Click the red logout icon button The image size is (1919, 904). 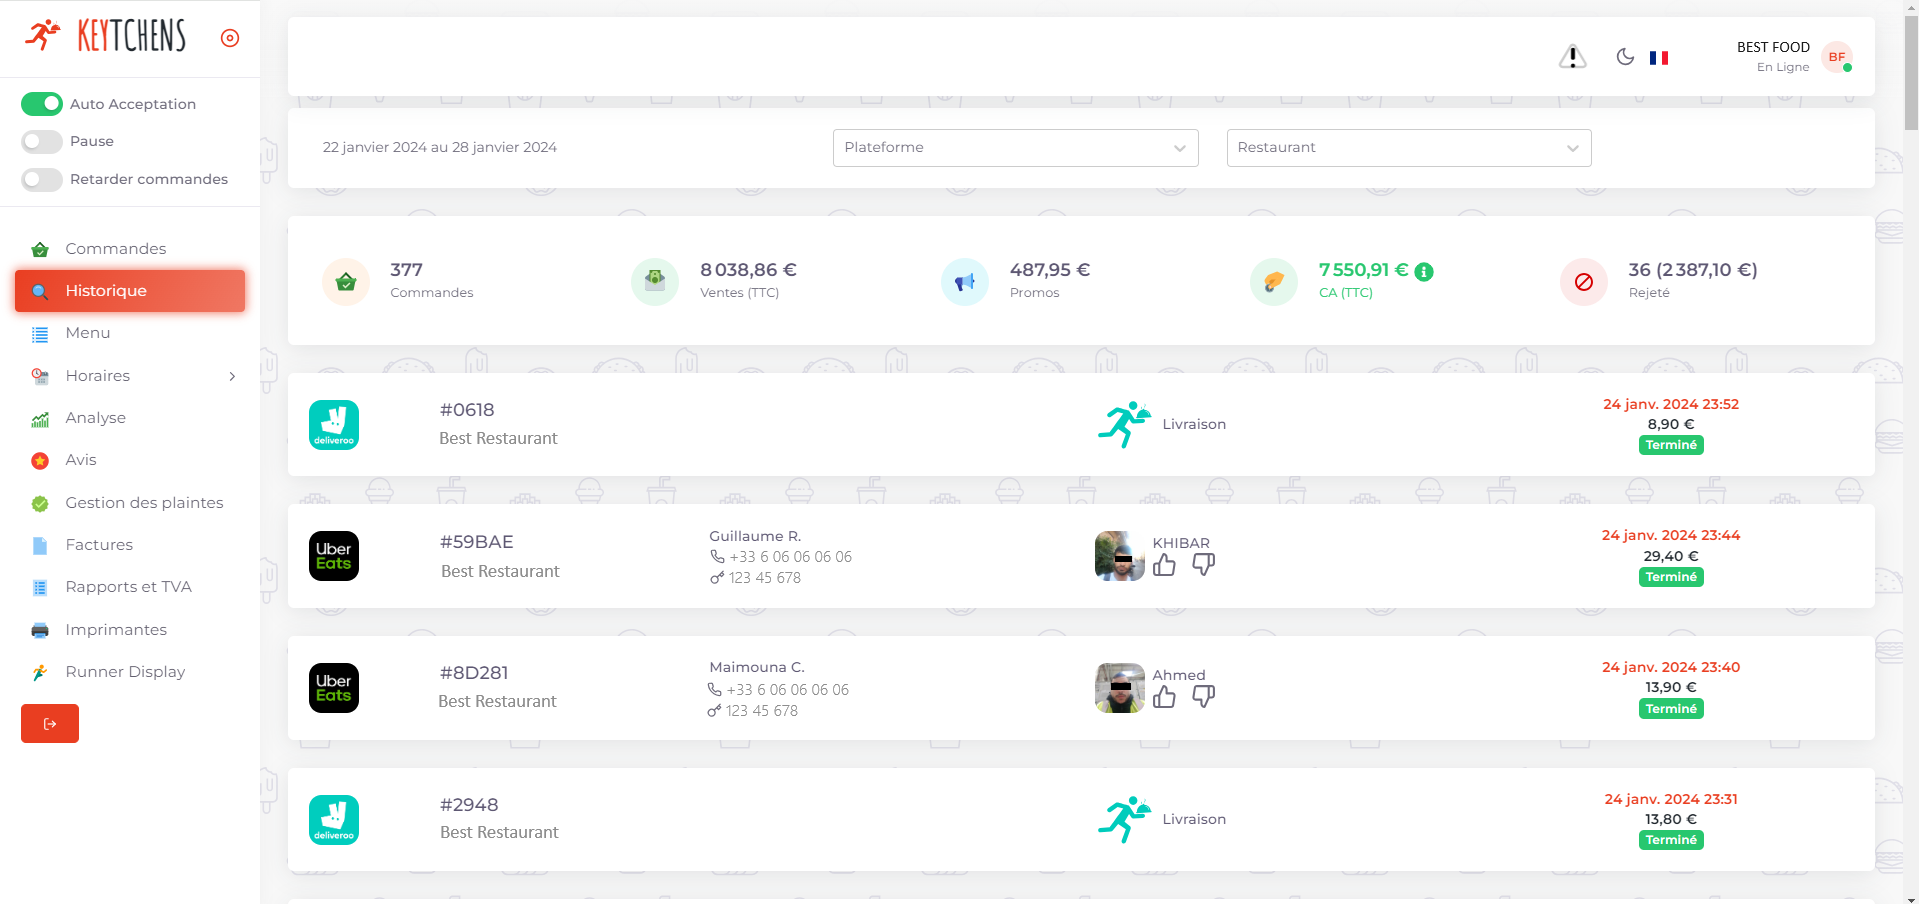click(x=50, y=724)
